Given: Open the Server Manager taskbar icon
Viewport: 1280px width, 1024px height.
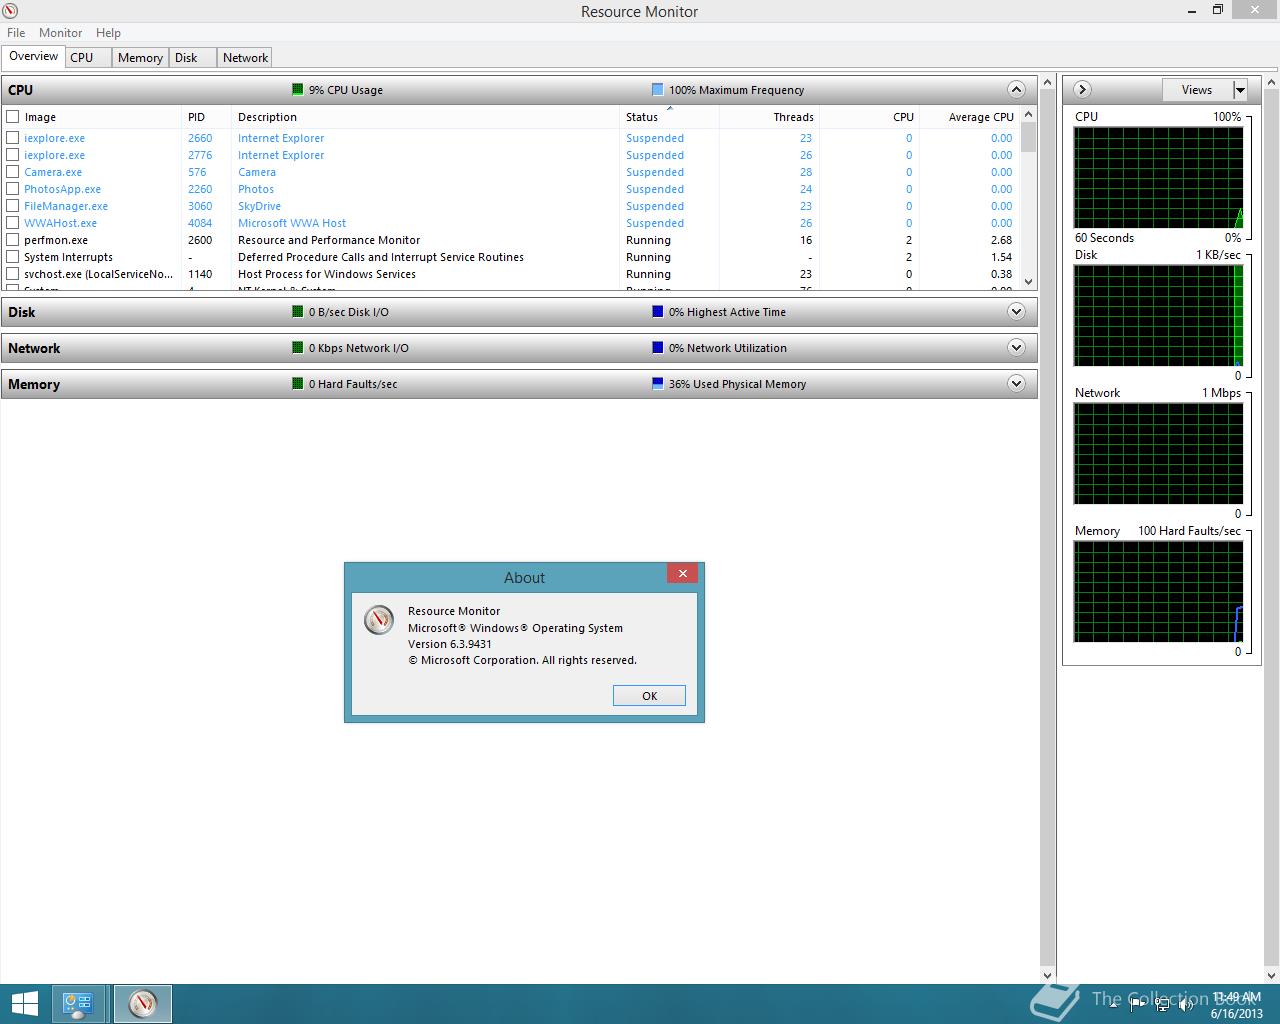Looking at the screenshot, I should (x=78, y=1004).
